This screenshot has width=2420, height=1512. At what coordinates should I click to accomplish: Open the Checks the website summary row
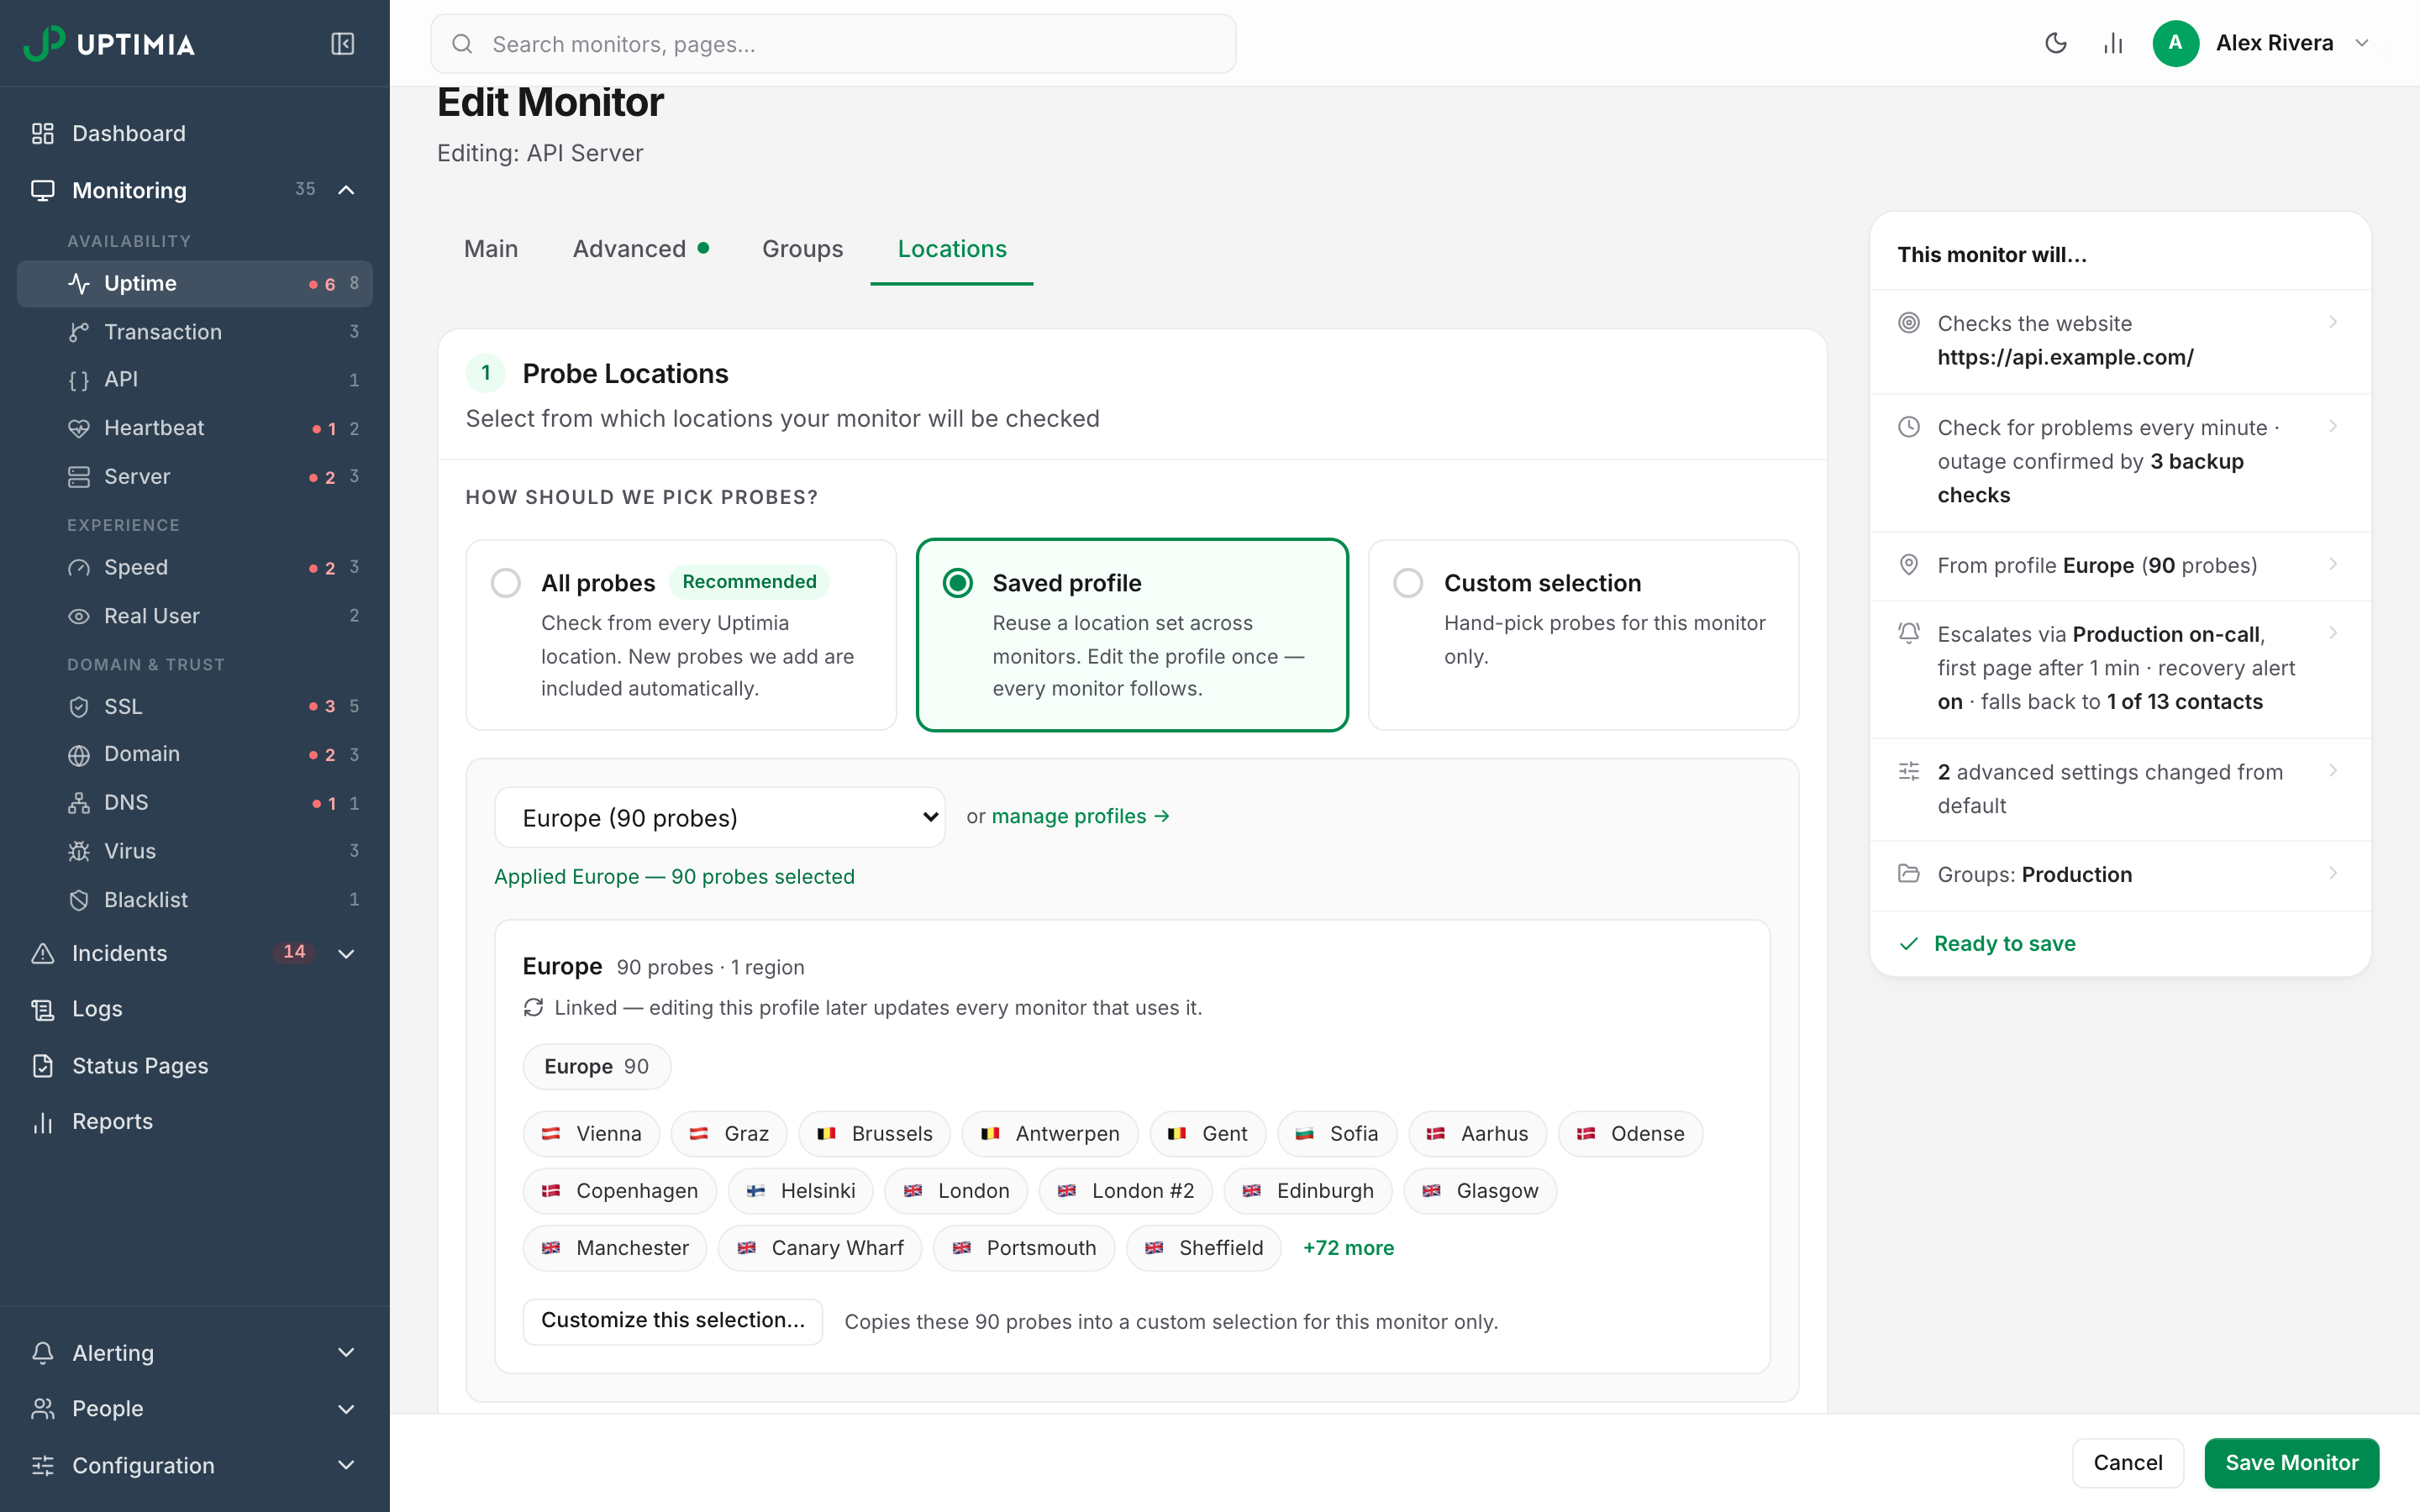(2120, 341)
